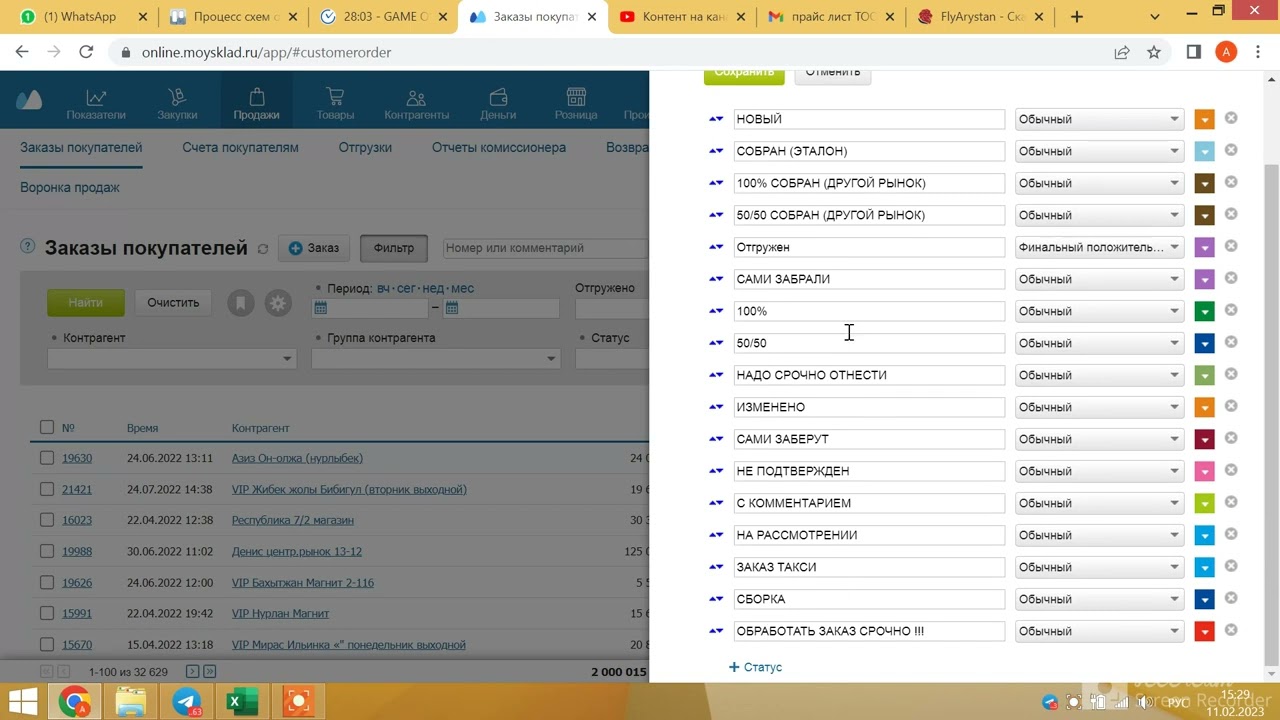This screenshot has height=720, width=1280.
Task: Open type dropdown for НЕ ПОДТВЕРЖДЕН
Action: tap(1099, 471)
